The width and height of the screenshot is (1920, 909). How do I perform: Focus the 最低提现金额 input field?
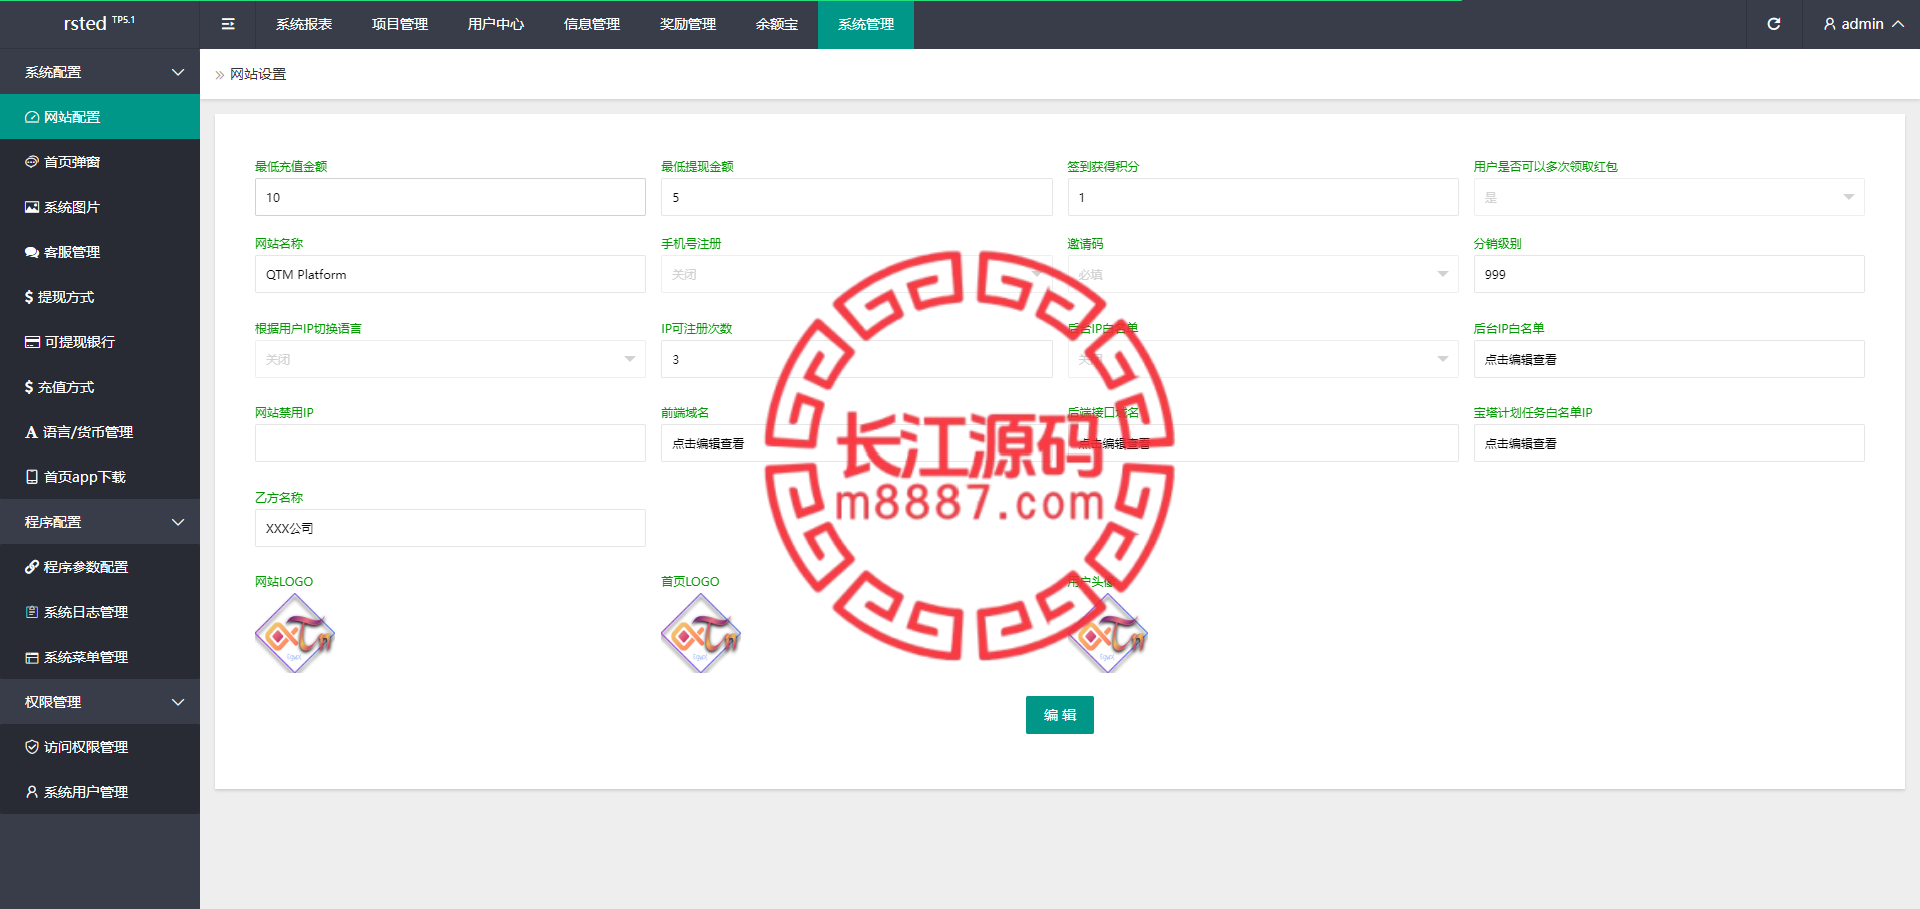[857, 197]
